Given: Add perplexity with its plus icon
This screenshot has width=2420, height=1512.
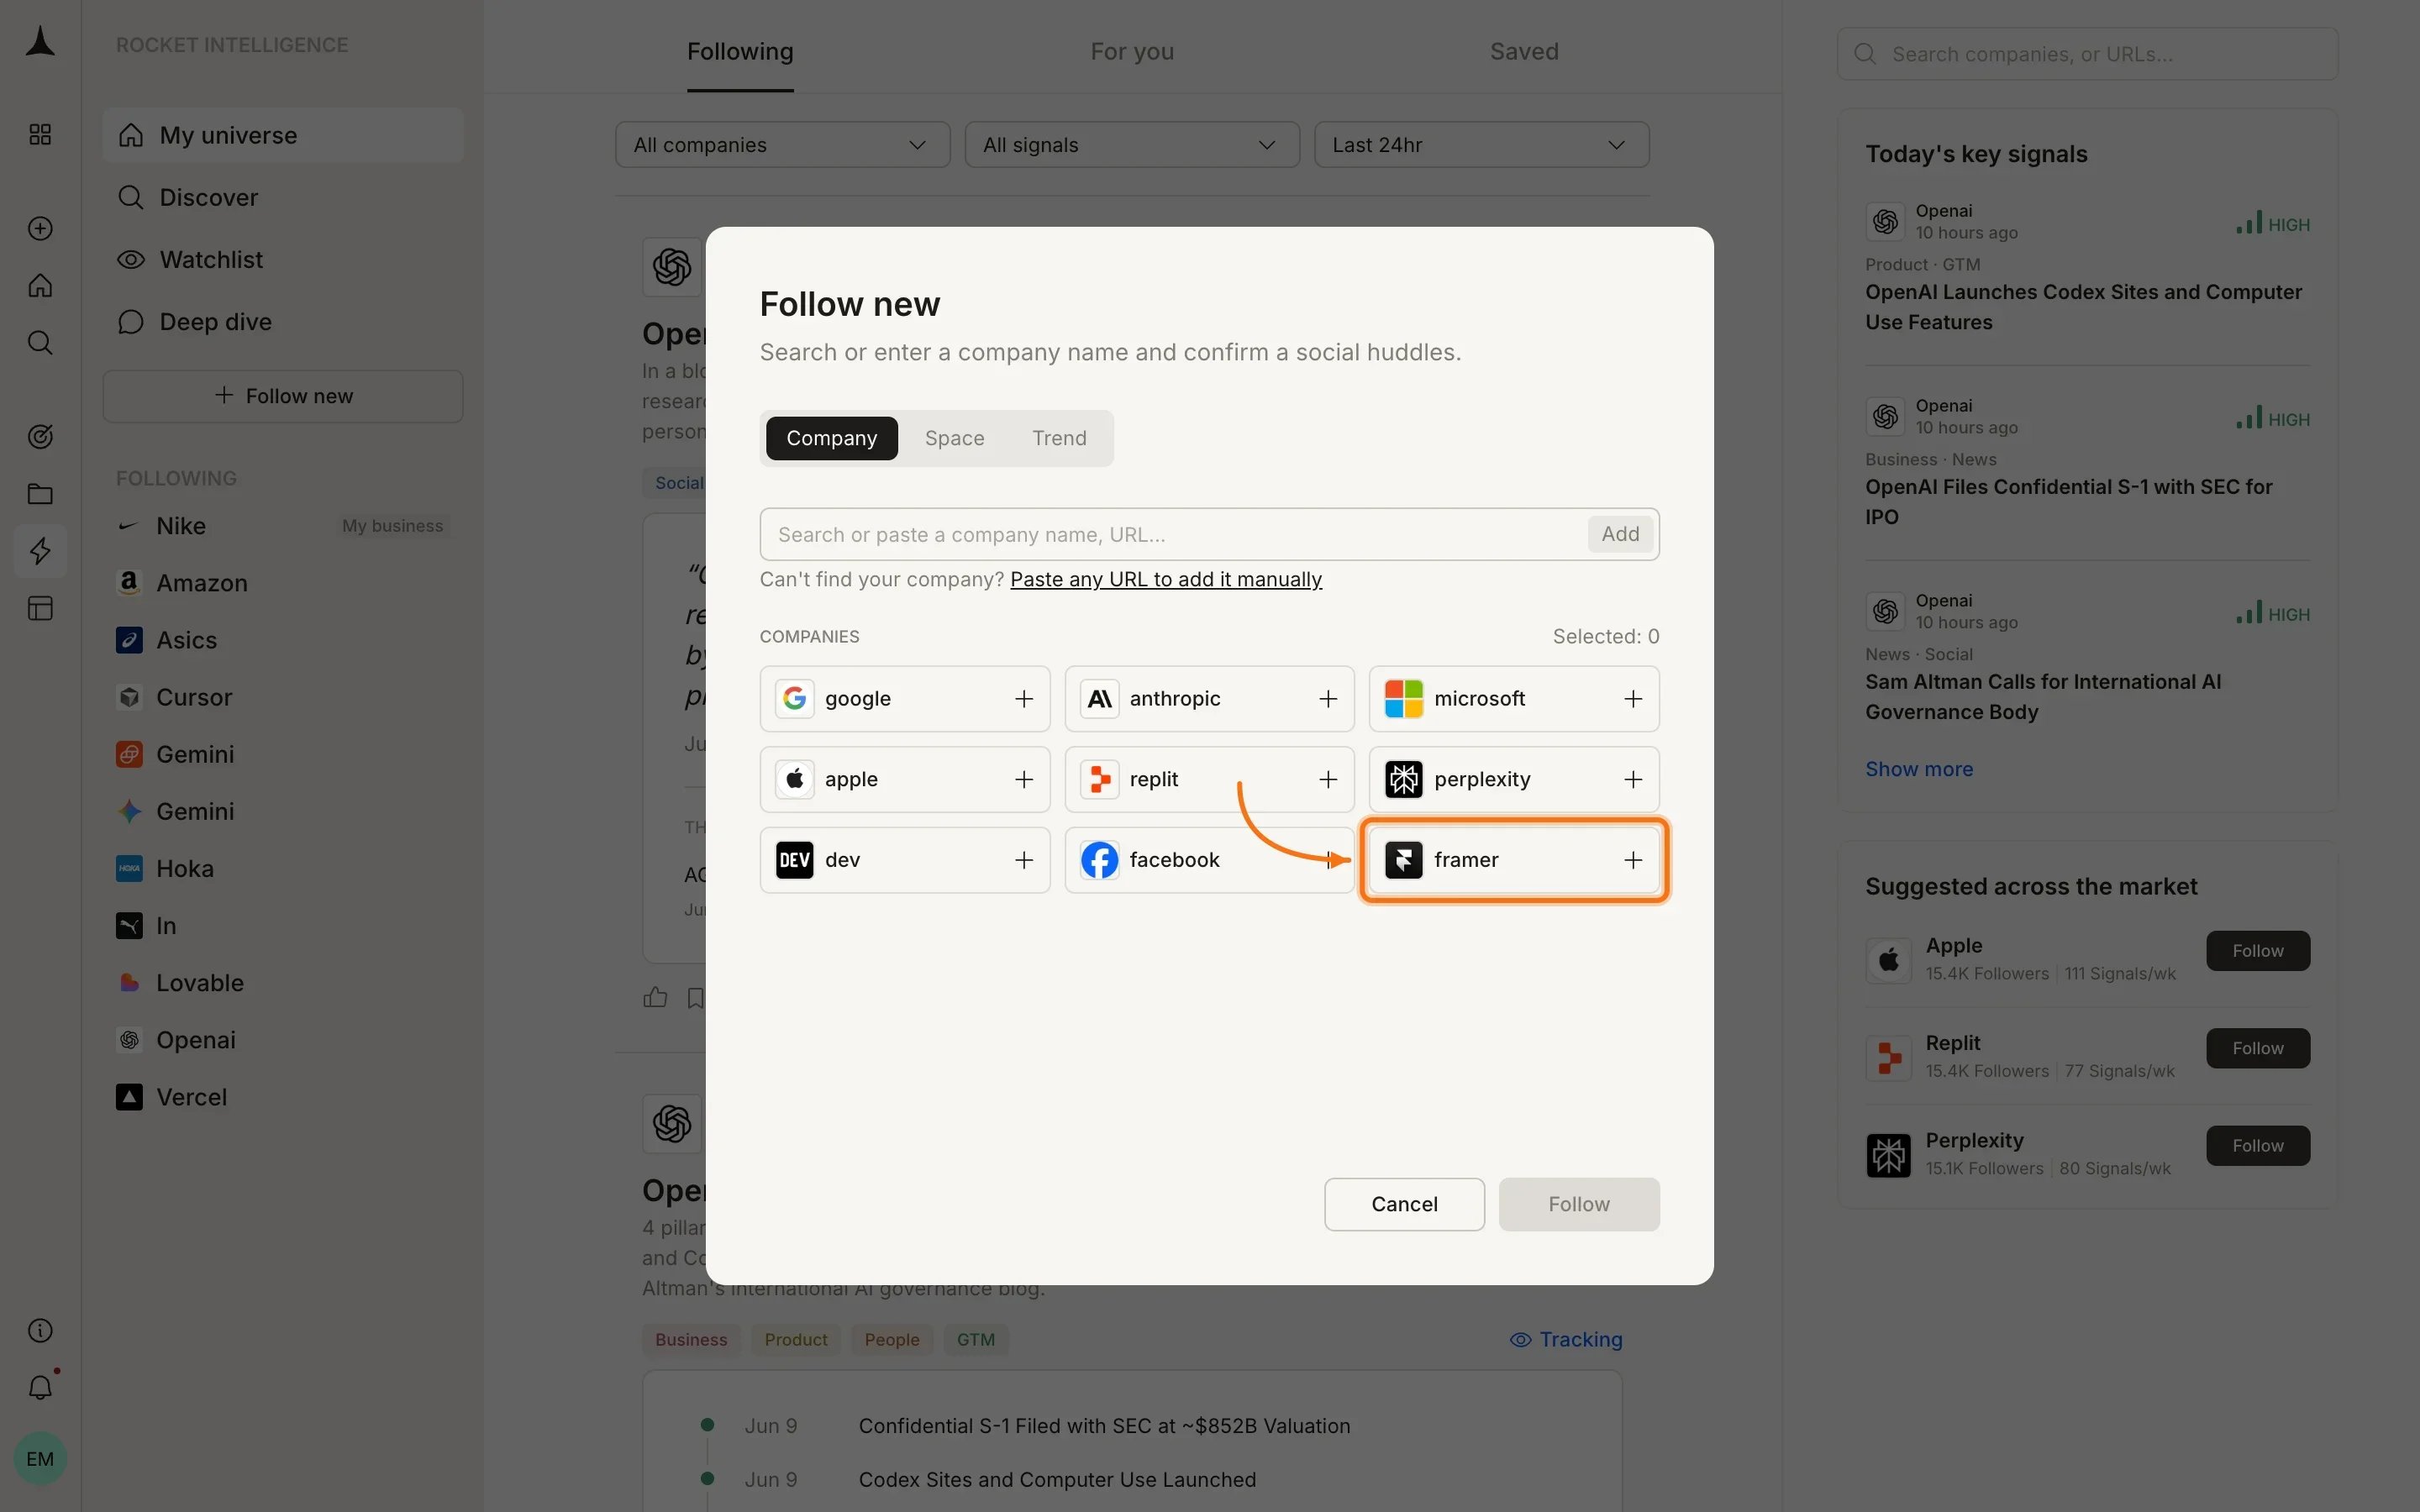Looking at the screenshot, I should tap(1633, 779).
